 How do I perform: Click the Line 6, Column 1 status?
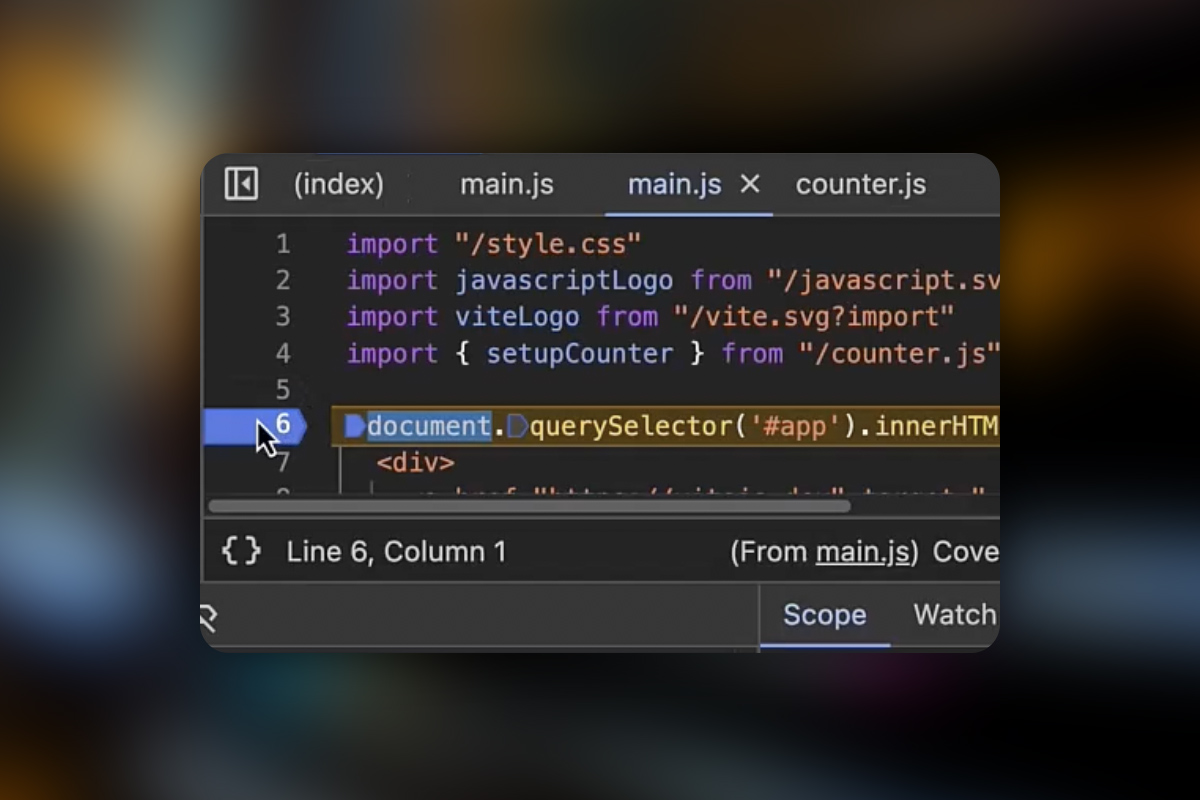pos(396,552)
